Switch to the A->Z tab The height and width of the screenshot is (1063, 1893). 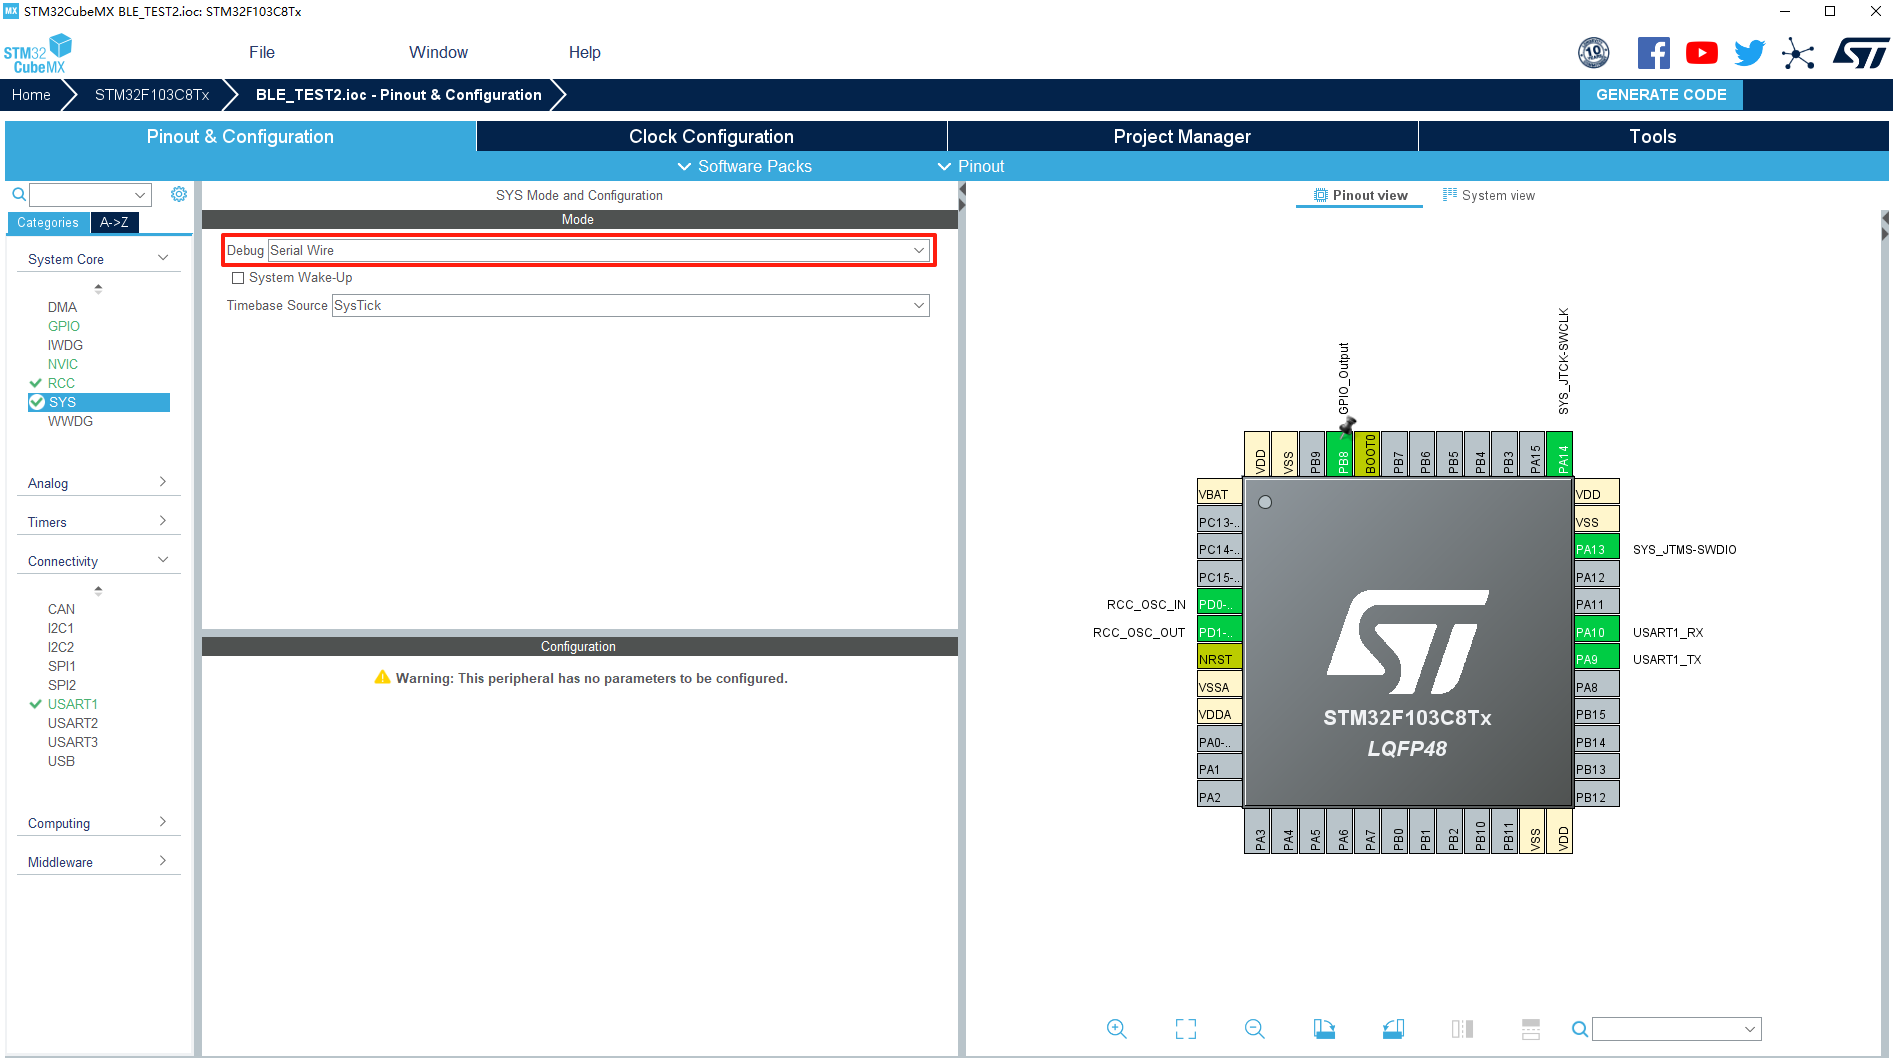(x=114, y=222)
